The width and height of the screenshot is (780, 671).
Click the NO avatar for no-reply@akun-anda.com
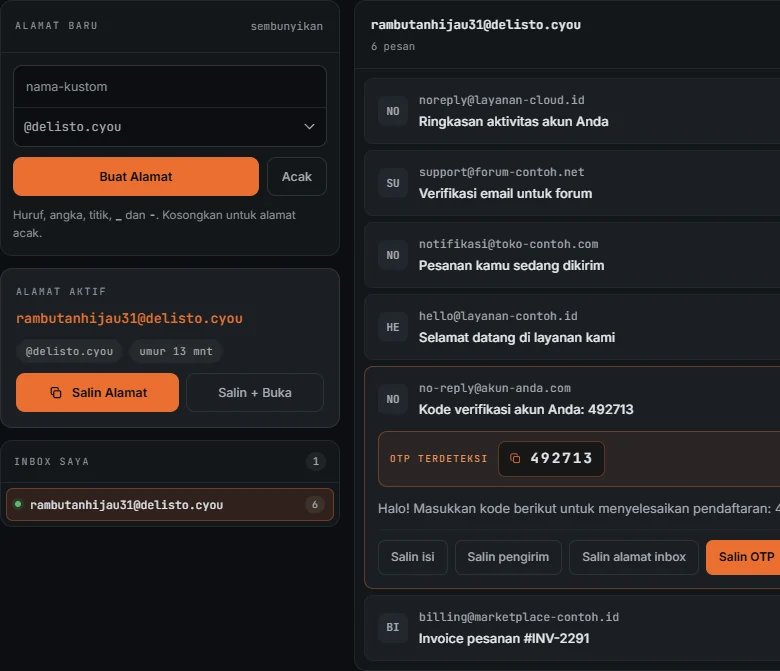(393, 399)
